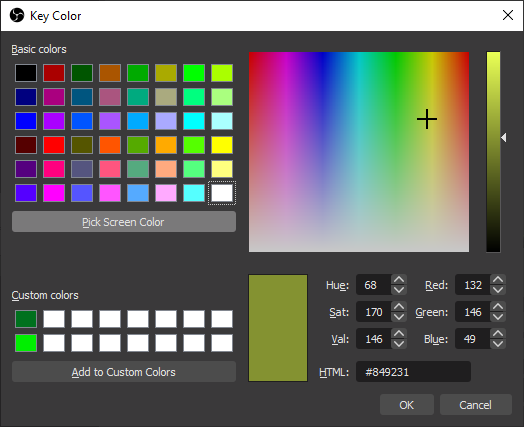Increase the Red value with up arrow

pyautogui.click(x=498, y=280)
